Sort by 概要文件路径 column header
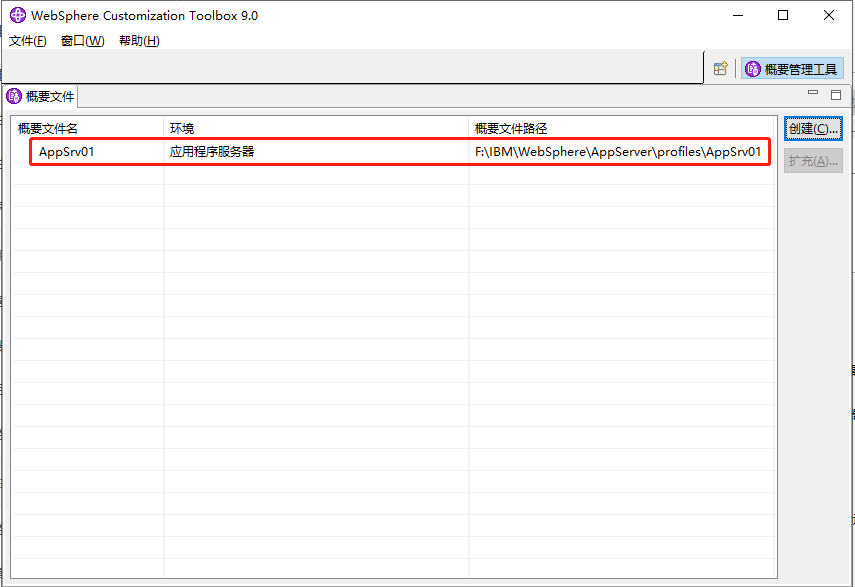This screenshot has width=855, height=587. point(622,128)
